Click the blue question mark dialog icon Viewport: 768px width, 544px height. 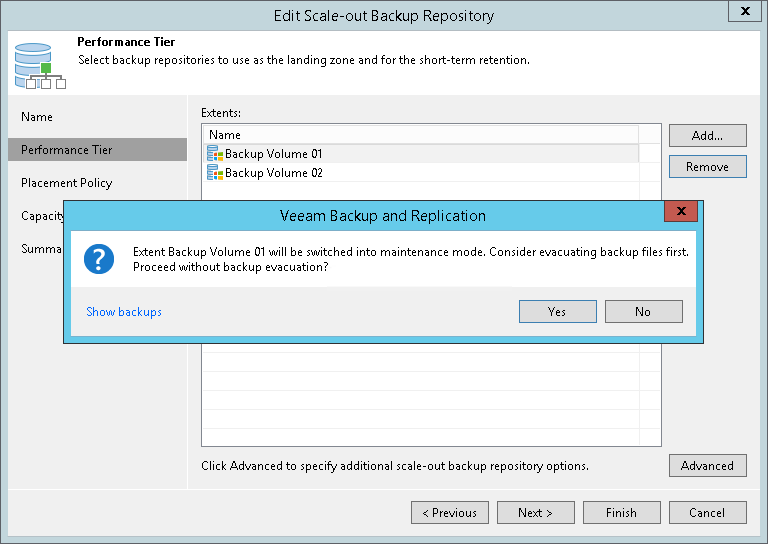click(100, 259)
